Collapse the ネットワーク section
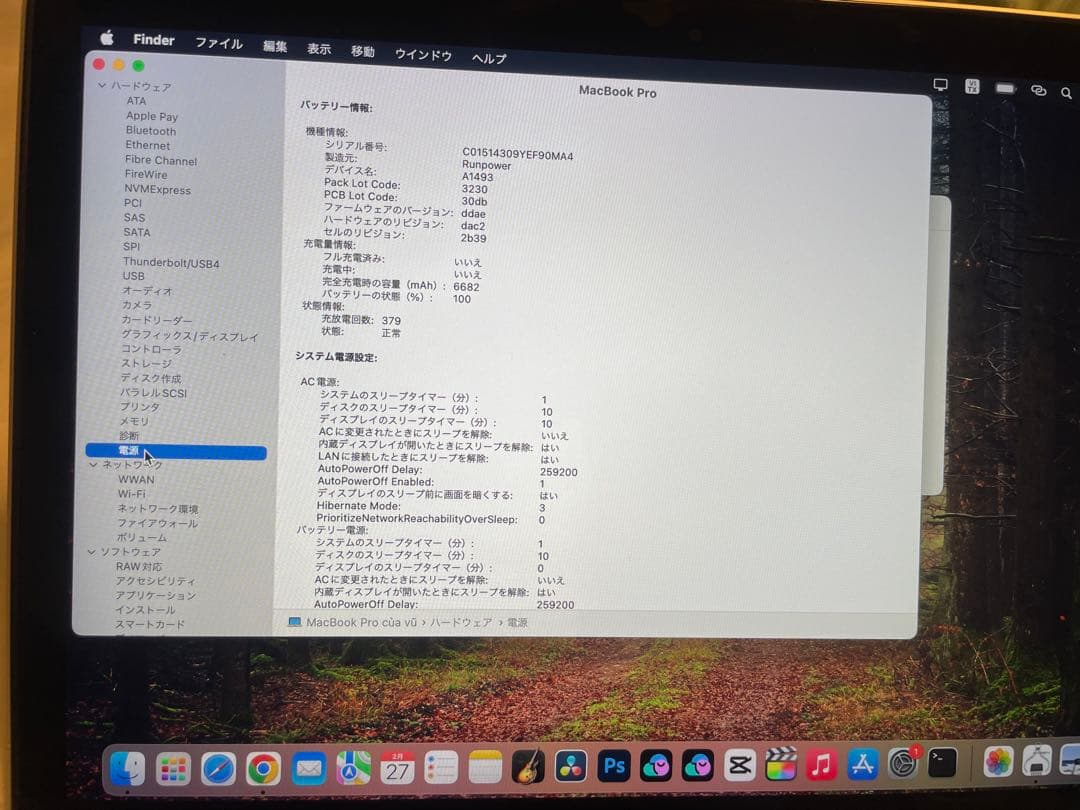 (93, 465)
